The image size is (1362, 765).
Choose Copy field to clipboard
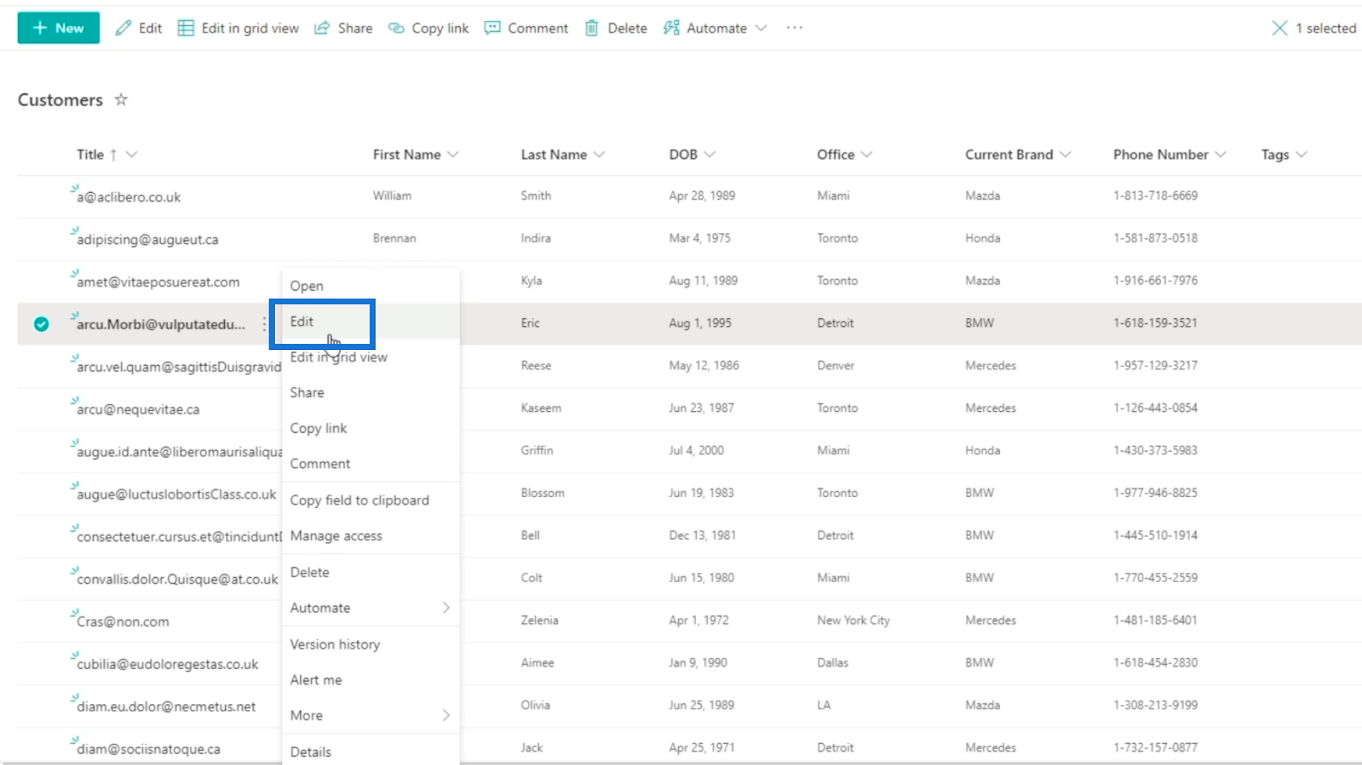coord(370,500)
